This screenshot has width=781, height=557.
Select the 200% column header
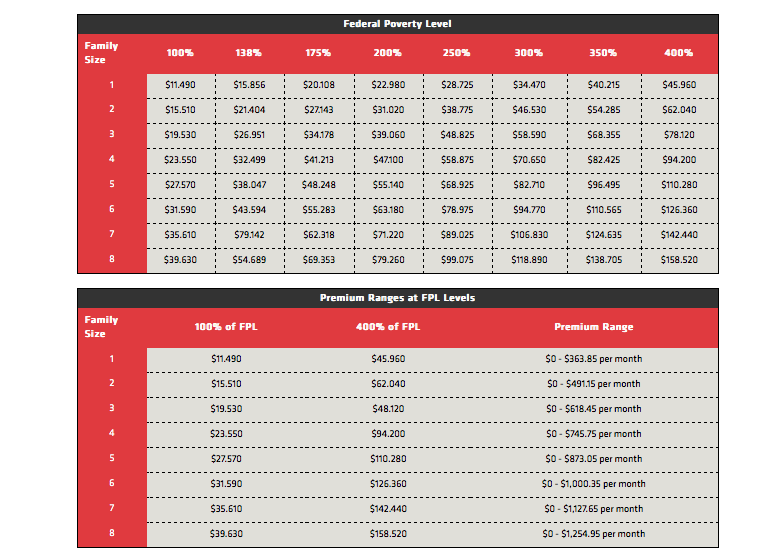[388, 53]
